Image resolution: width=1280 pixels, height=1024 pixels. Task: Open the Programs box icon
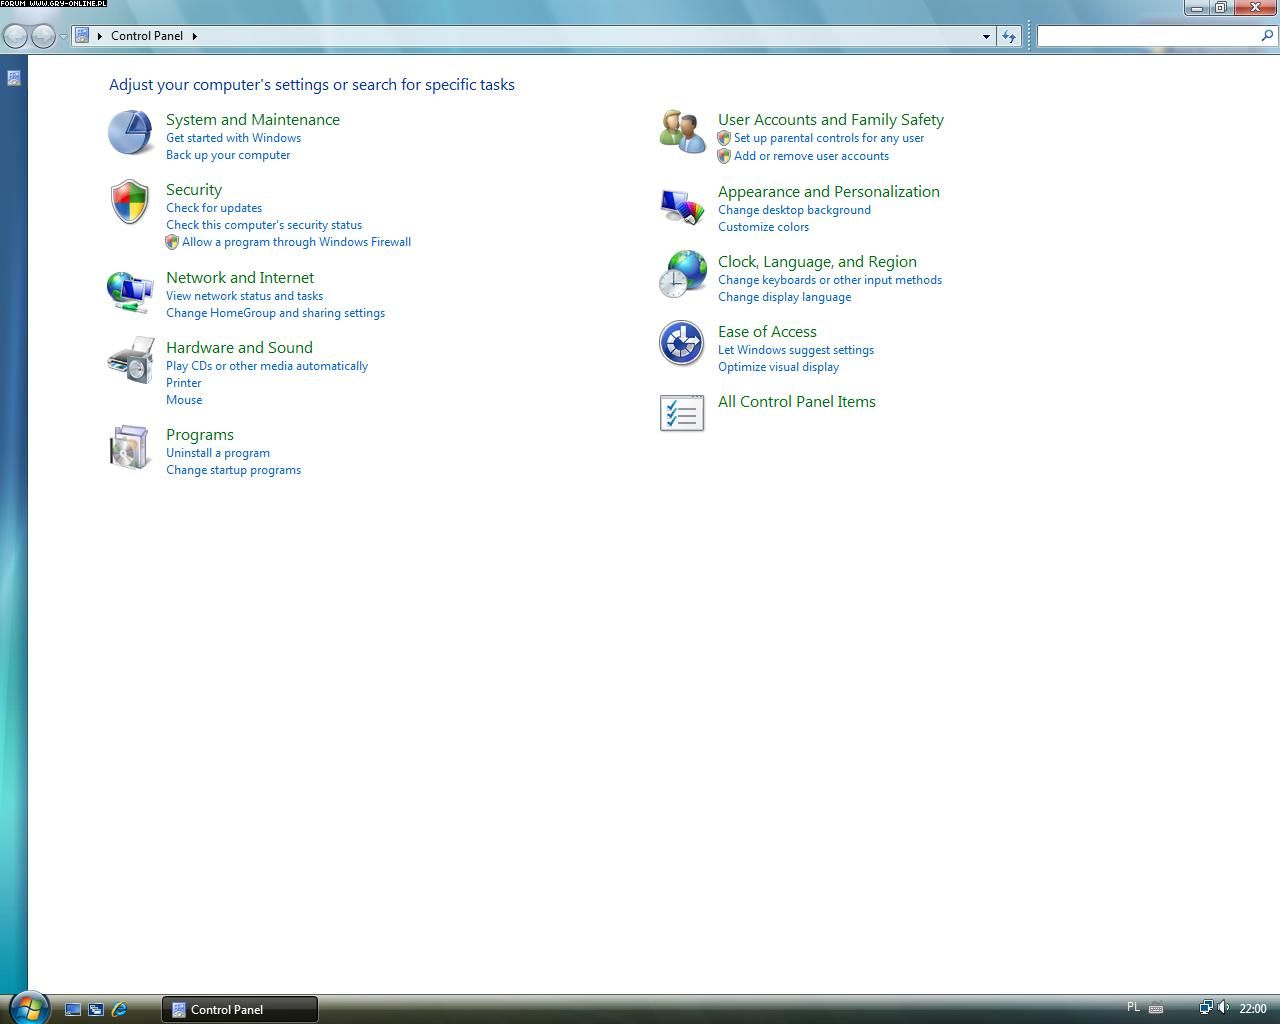pyautogui.click(x=130, y=448)
